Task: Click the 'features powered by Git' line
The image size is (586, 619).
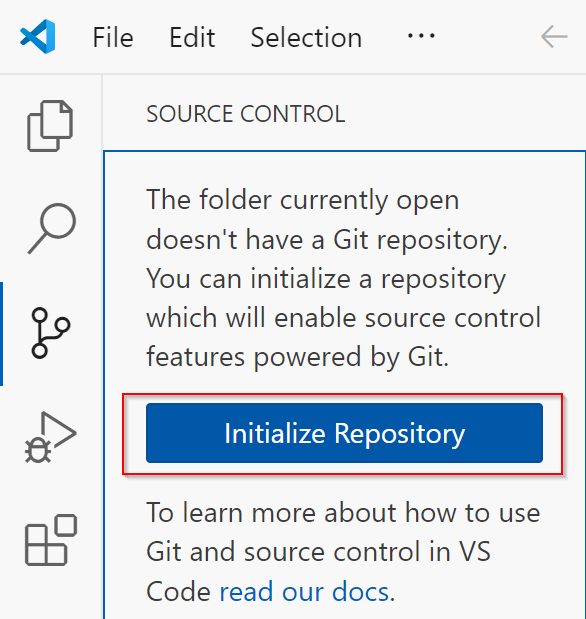Action: [297, 357]
